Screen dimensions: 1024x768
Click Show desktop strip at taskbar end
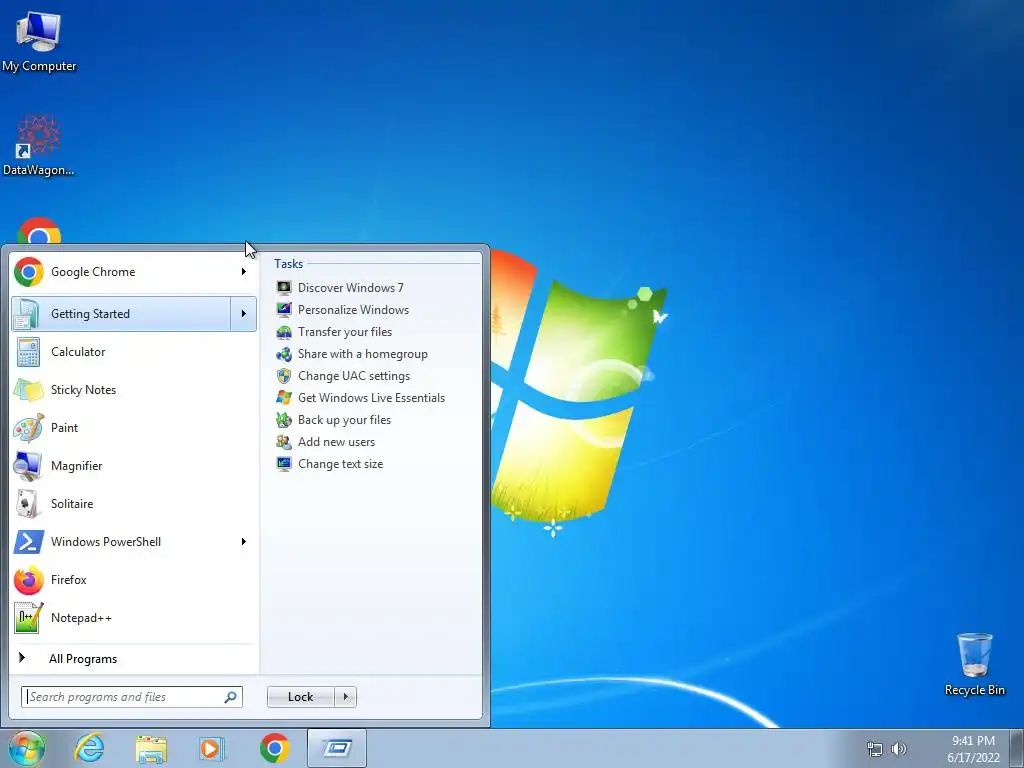(x=1016, y=749)
